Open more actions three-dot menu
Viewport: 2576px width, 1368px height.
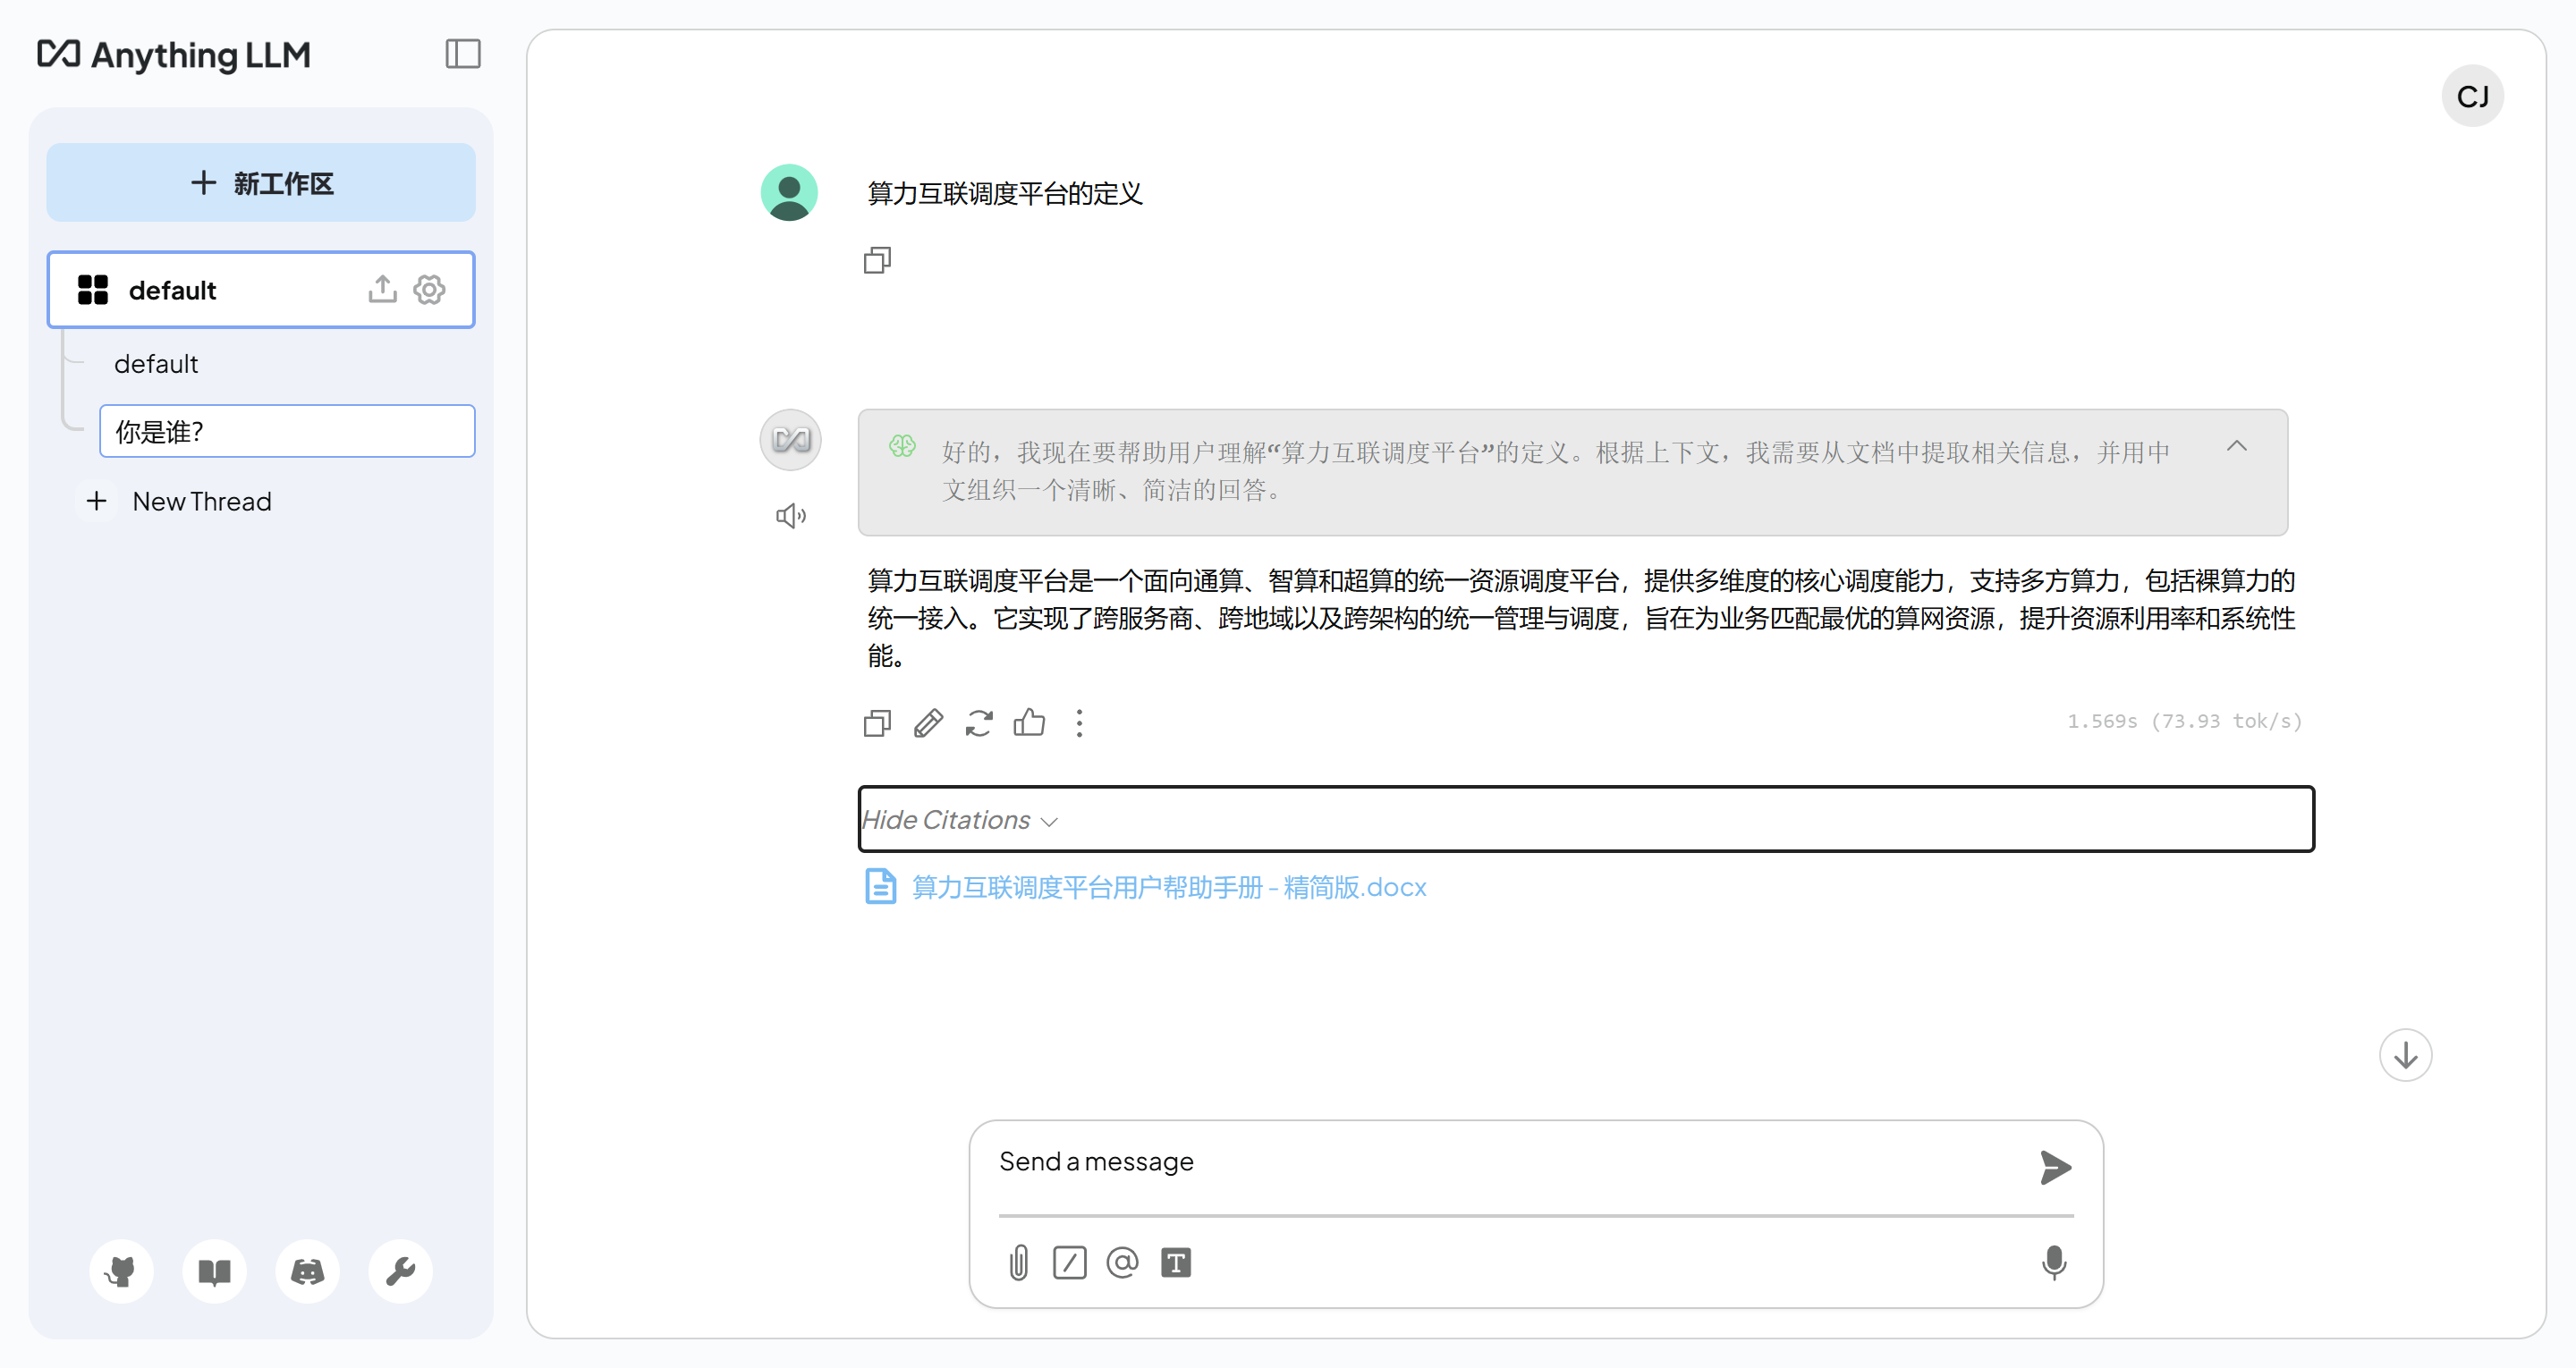tap(1079, 723)
